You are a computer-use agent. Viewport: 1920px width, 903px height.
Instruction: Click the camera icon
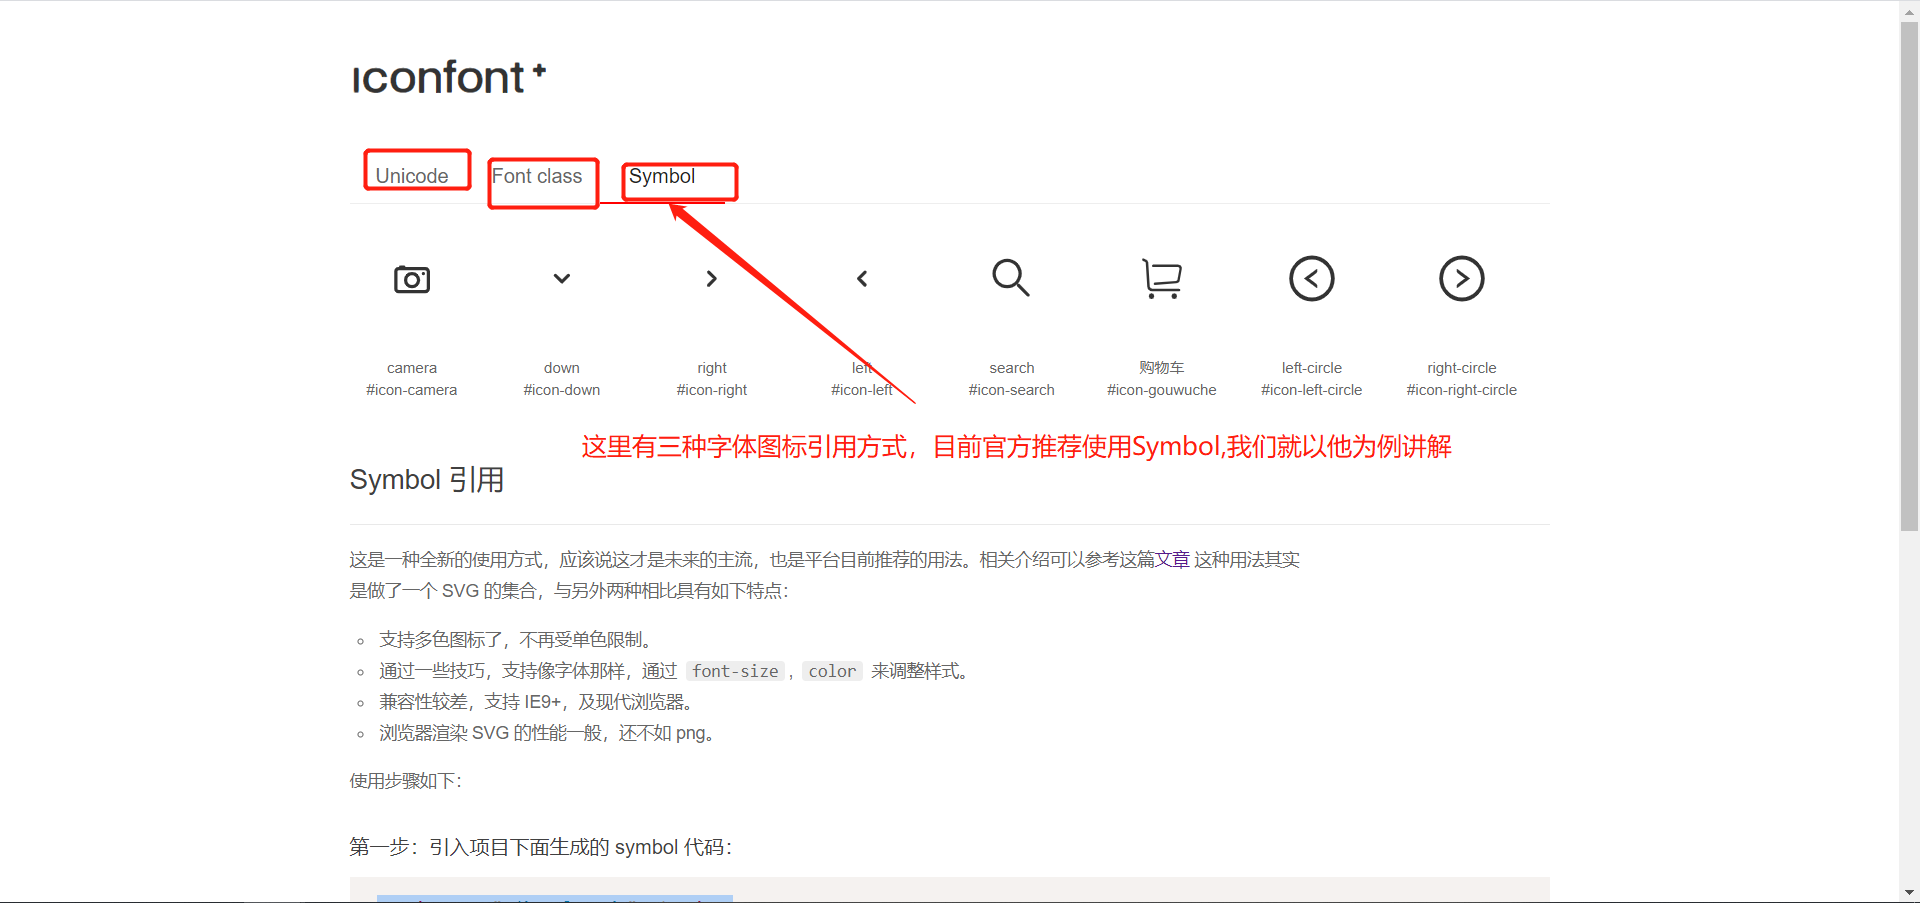(412, 279)
